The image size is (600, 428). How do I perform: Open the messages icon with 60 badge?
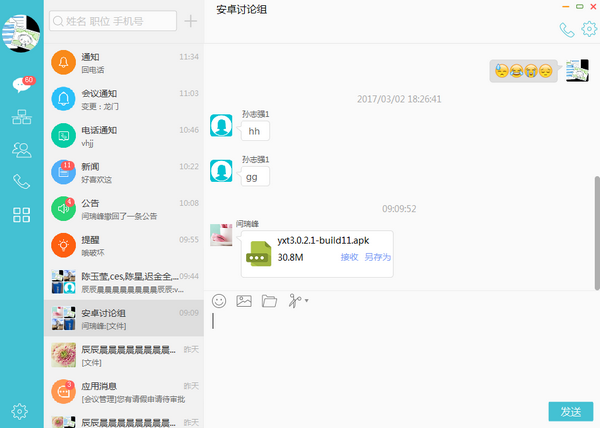(x=22, y=84)
